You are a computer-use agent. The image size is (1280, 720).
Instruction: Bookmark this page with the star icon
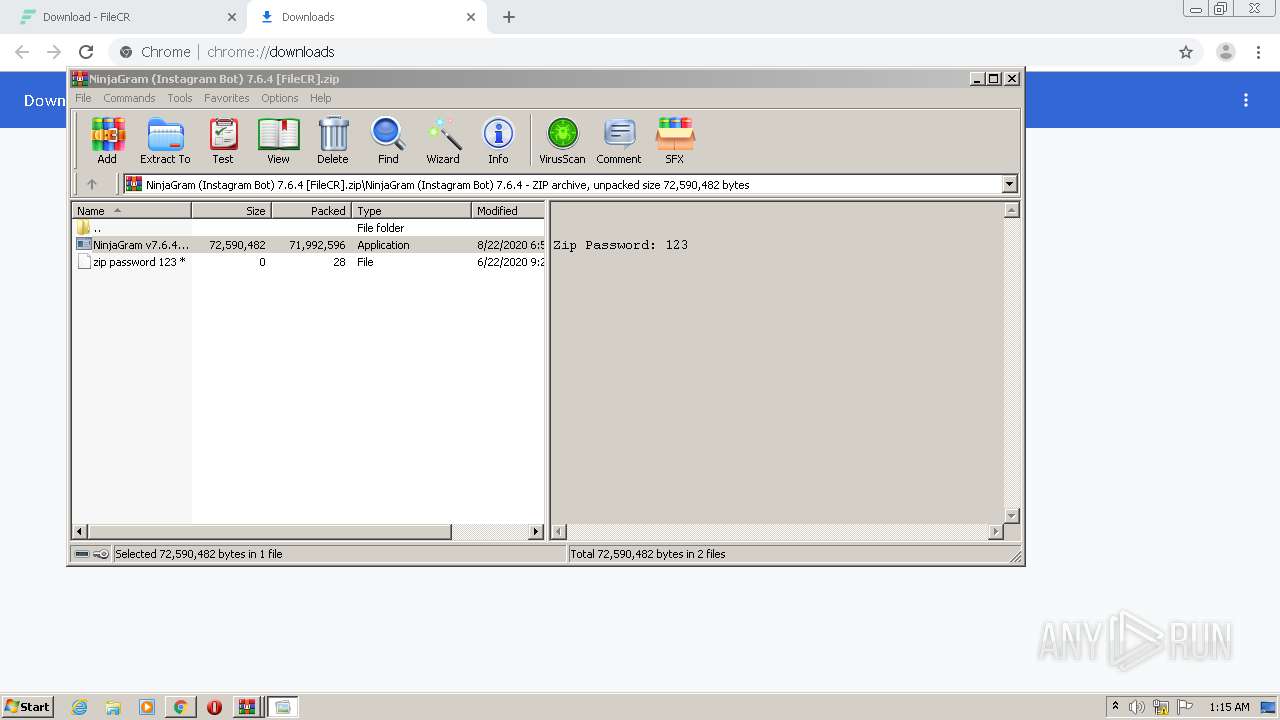pyautogui.click(x=1186, y=52)
